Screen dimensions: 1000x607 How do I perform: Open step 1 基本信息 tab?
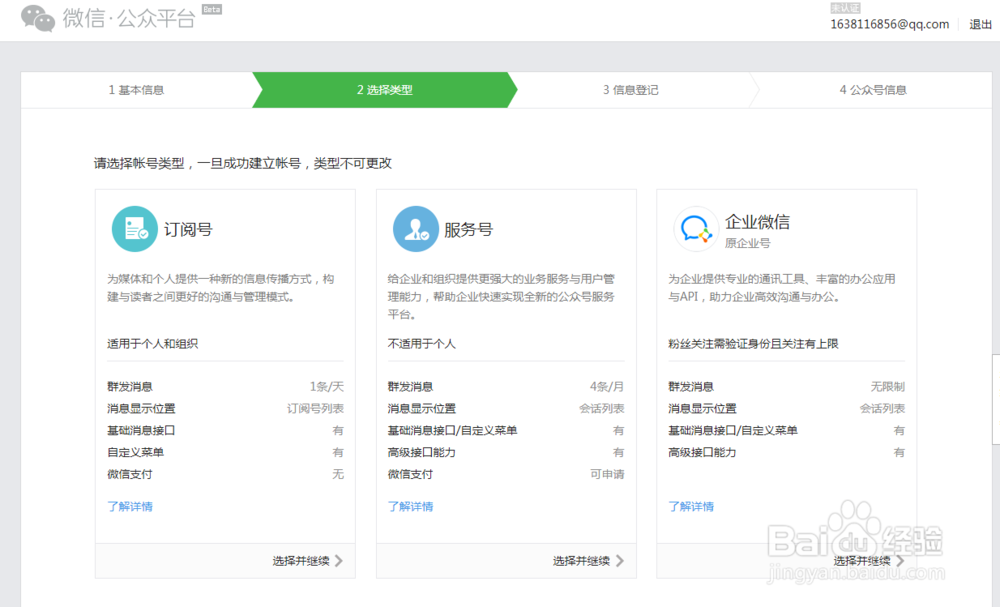[x=136, y=90]
